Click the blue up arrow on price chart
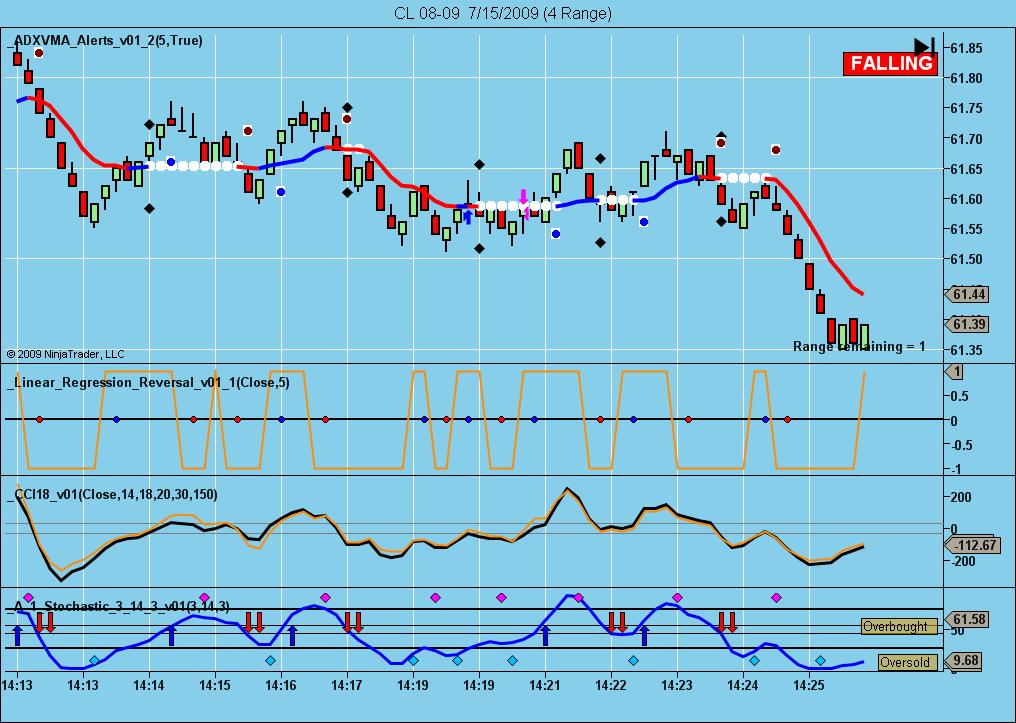 [468, 217]
